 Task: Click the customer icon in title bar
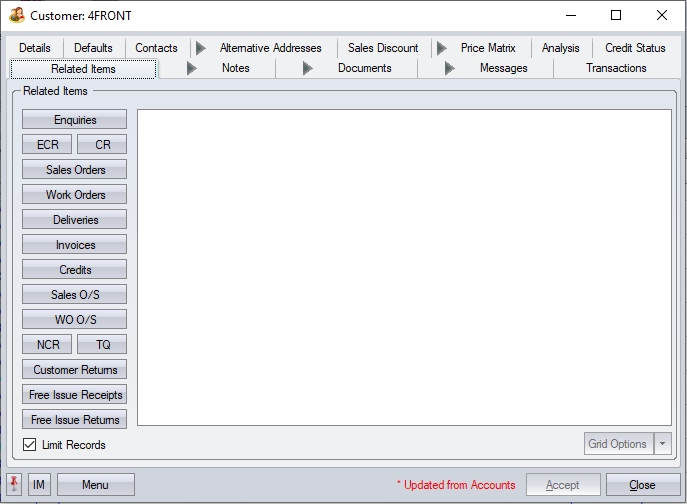(x=17, y=16)
